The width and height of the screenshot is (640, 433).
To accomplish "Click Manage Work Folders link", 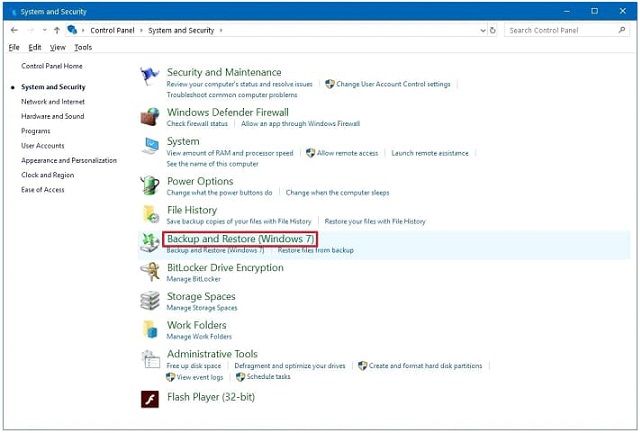I will click(x=199, y=337).
